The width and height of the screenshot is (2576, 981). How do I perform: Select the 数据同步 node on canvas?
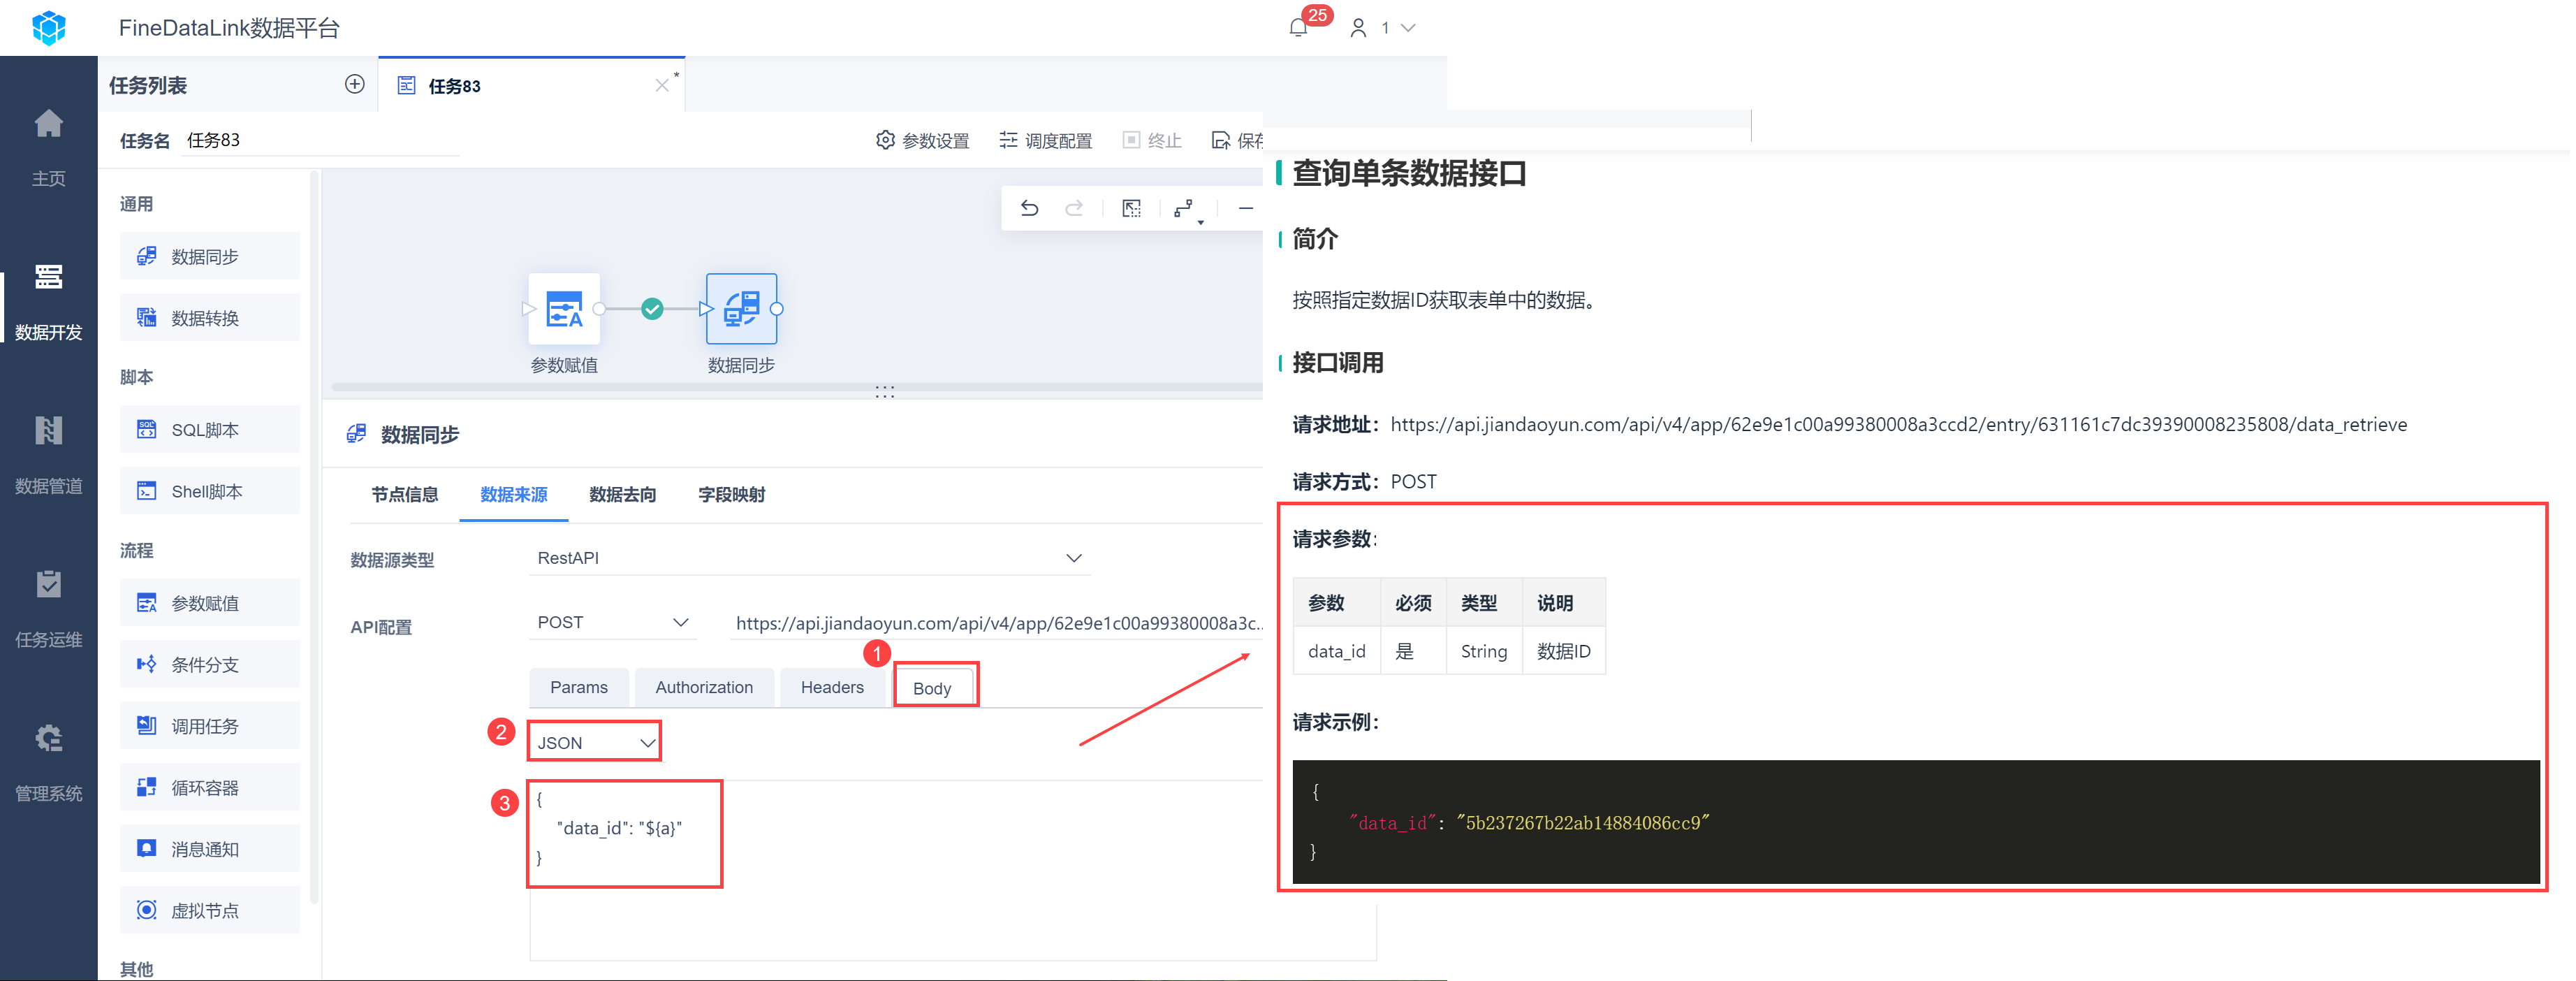[741, 309]
